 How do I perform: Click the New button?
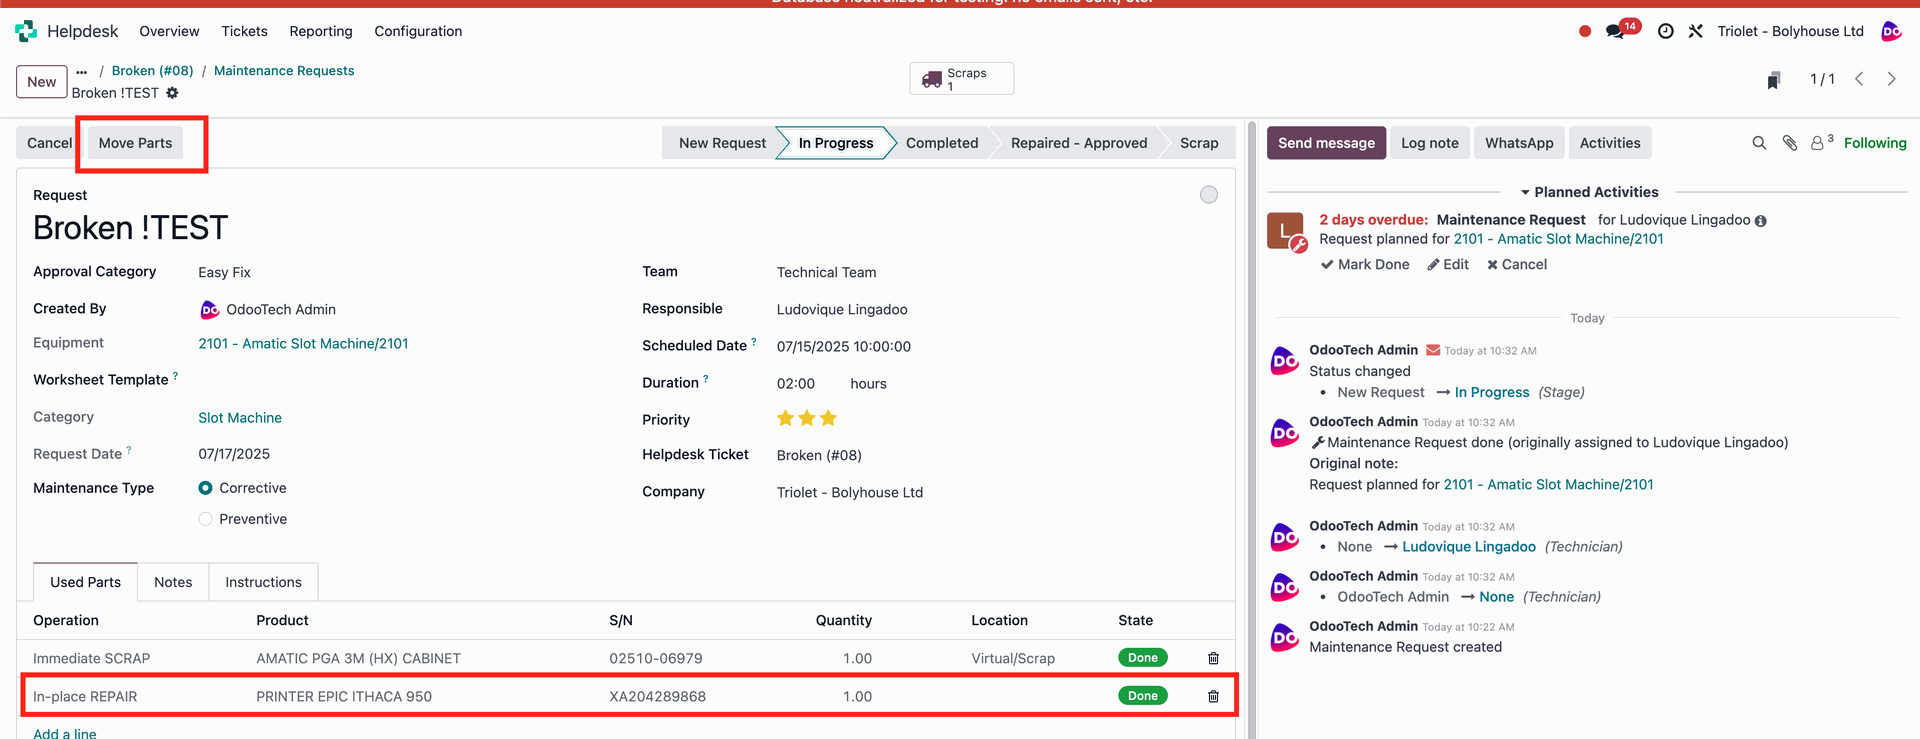point(42,82)
